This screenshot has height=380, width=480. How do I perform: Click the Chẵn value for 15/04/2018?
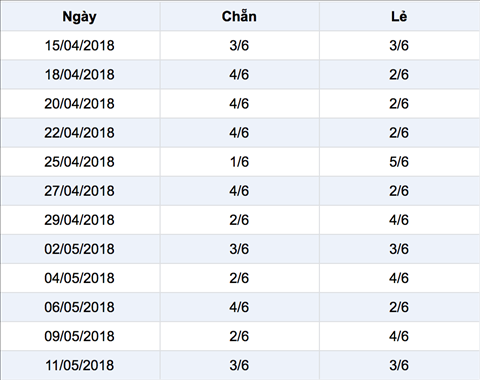(x=239, y=45)
